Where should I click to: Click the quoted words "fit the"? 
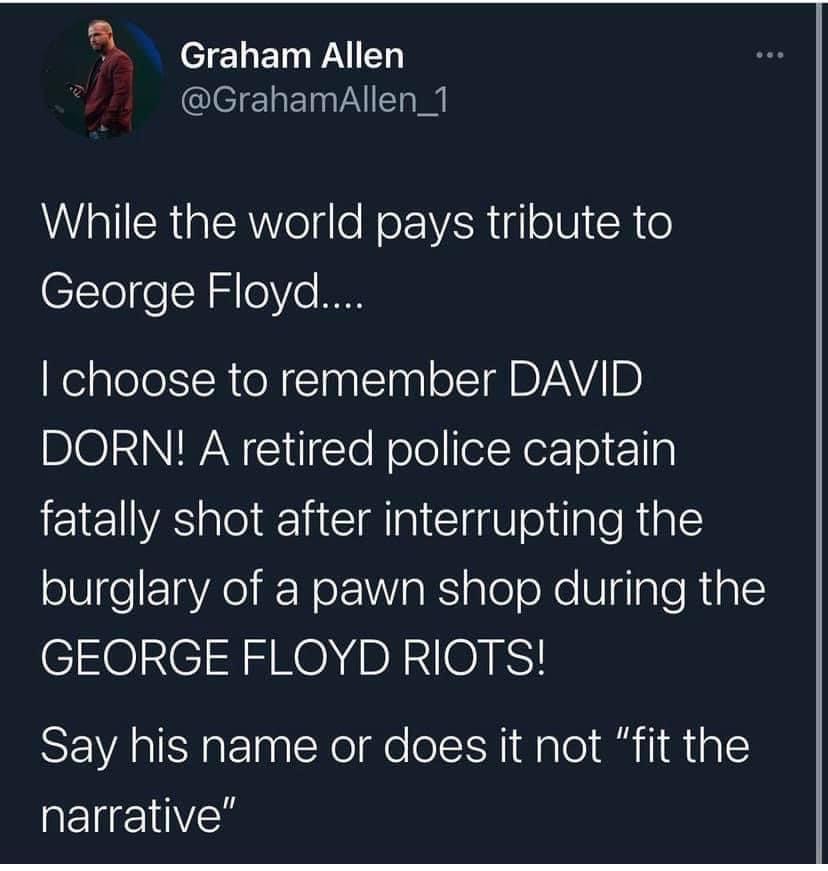coord(682,746)
